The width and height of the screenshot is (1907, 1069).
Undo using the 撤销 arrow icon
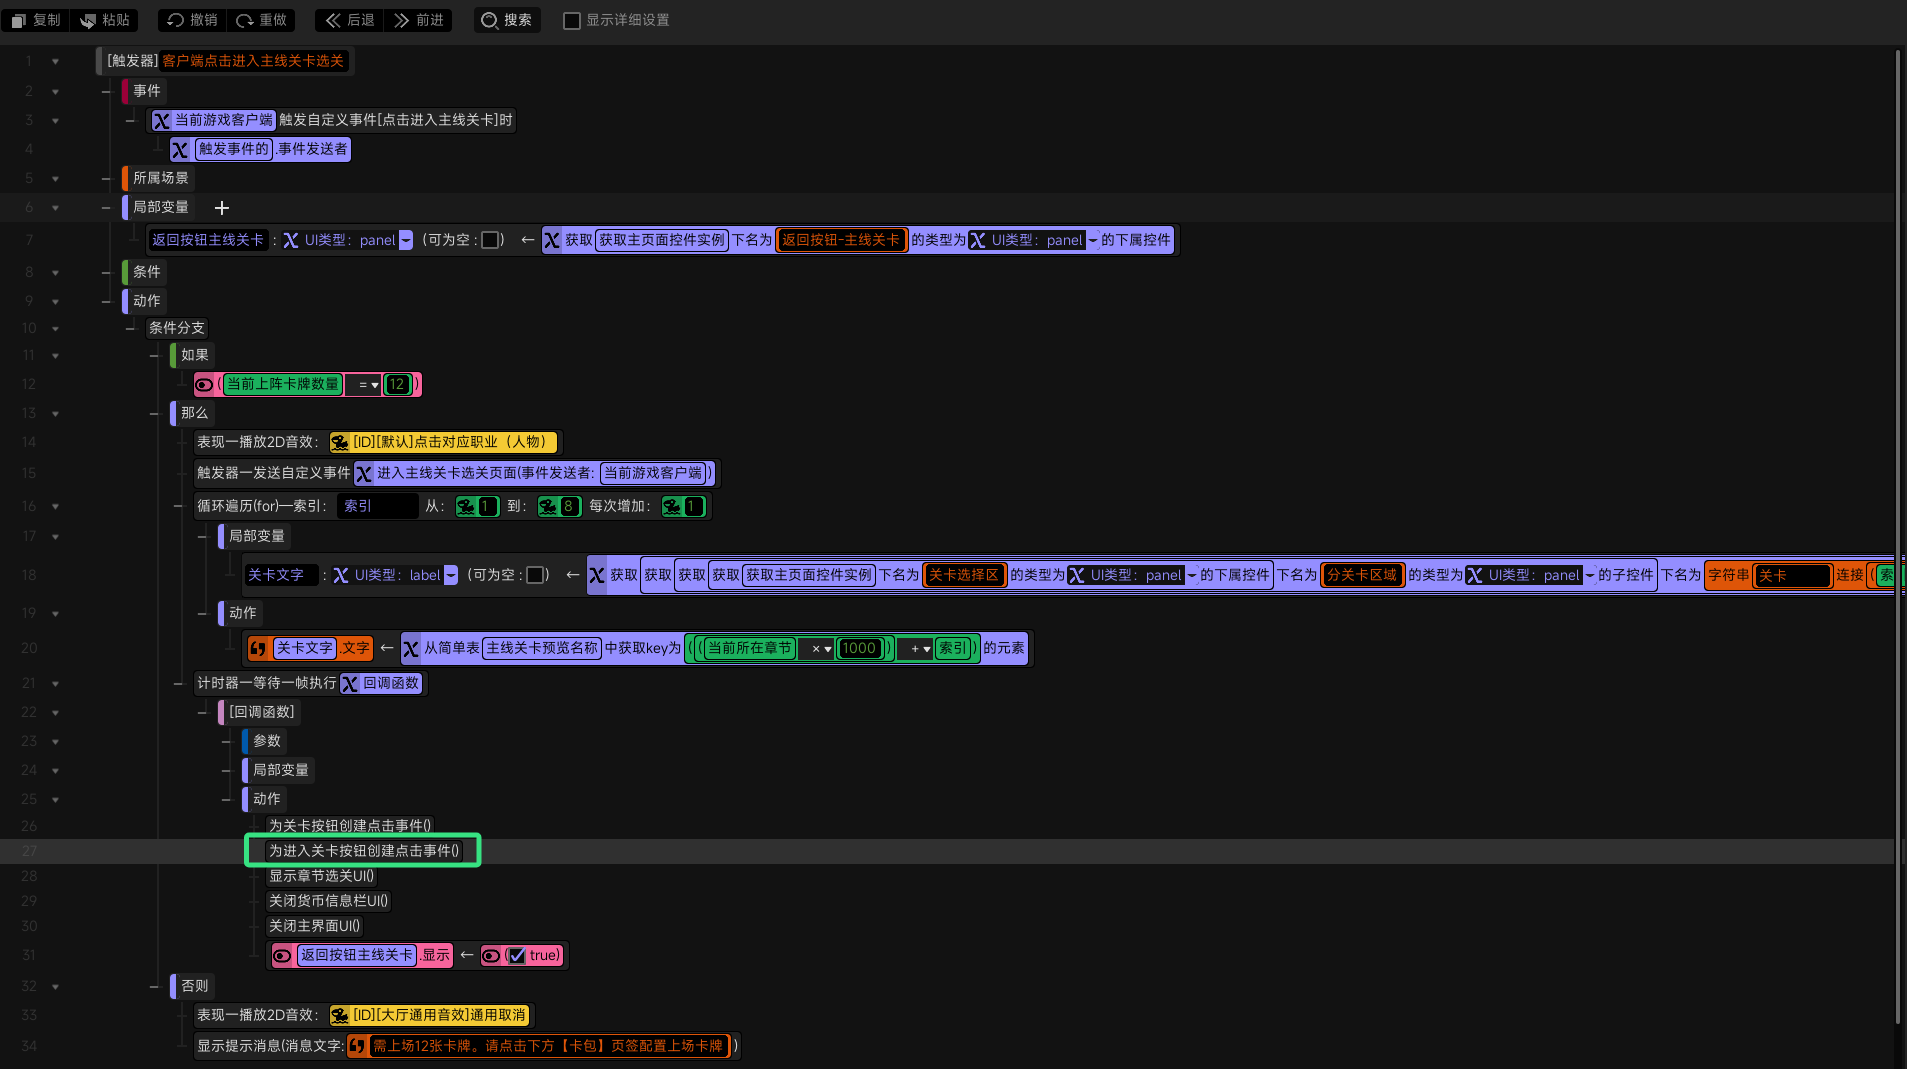tap(176, 20)
